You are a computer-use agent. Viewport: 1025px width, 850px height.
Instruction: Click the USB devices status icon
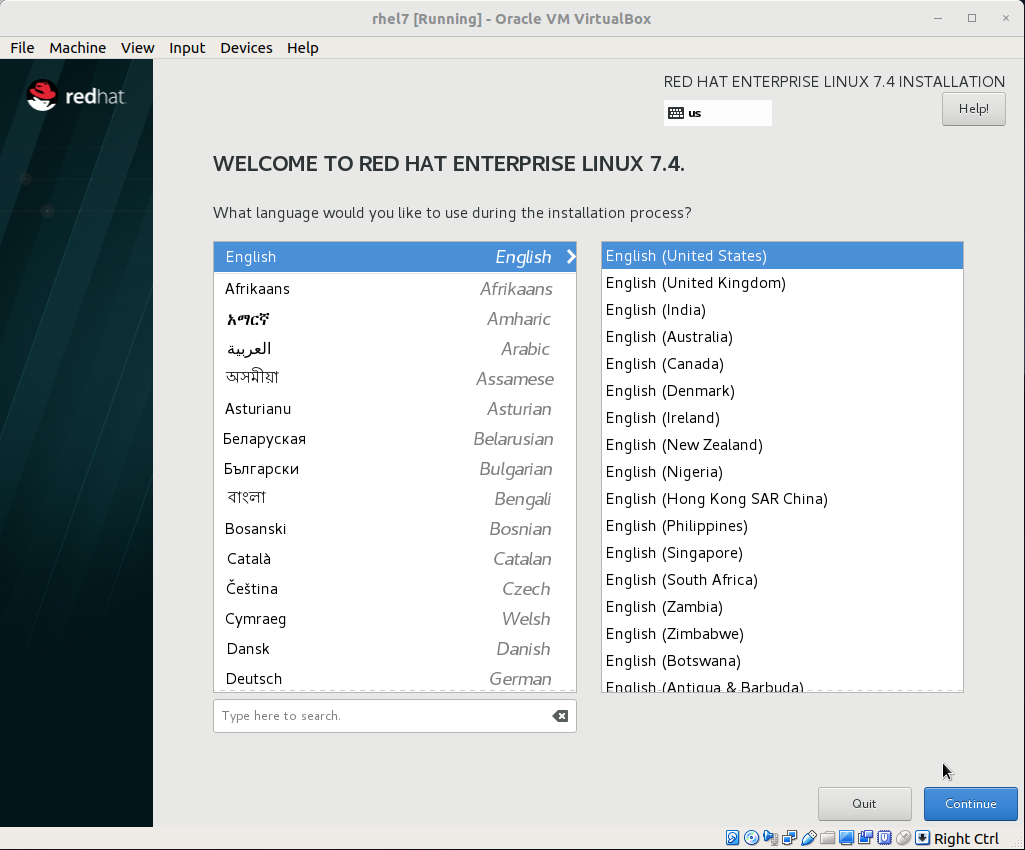809,838
